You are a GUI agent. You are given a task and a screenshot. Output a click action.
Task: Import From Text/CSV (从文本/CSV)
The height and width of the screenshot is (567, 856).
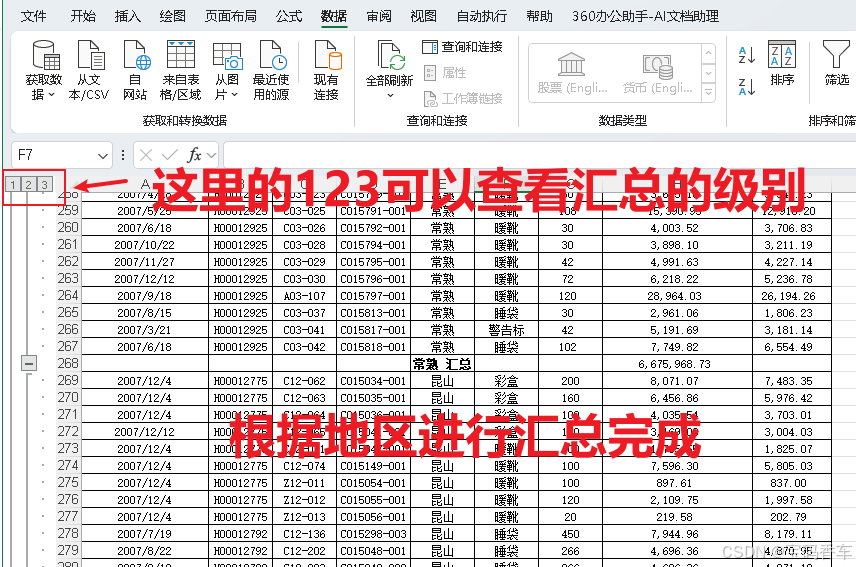(x=89, y=70)
